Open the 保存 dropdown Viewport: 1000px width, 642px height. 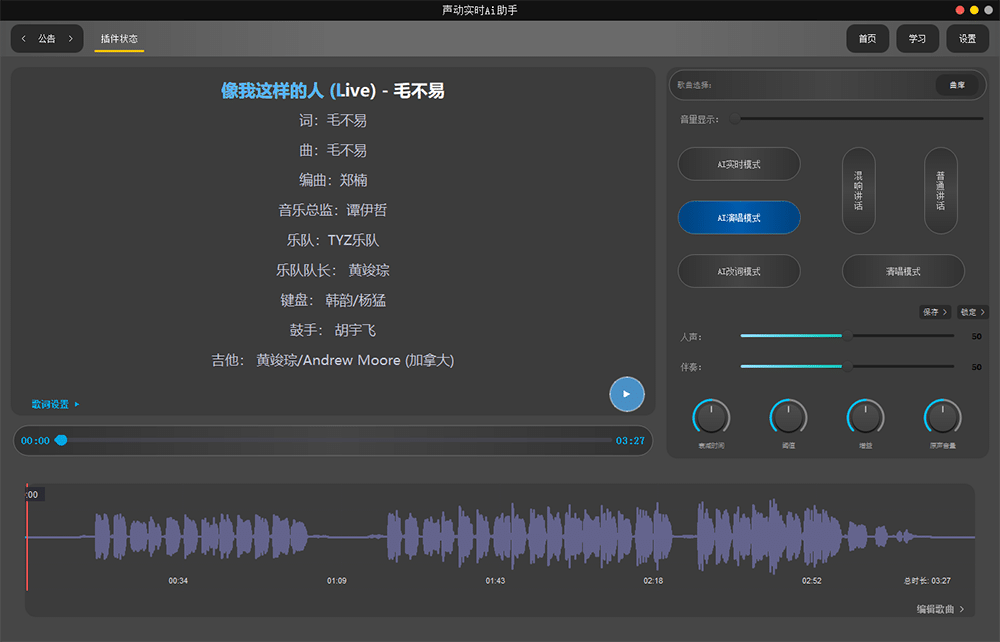coord(935,312)
